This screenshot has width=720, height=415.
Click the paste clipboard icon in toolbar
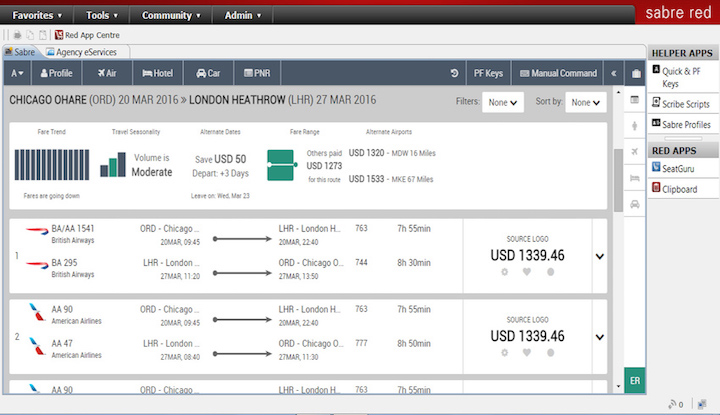pos(43,35)
